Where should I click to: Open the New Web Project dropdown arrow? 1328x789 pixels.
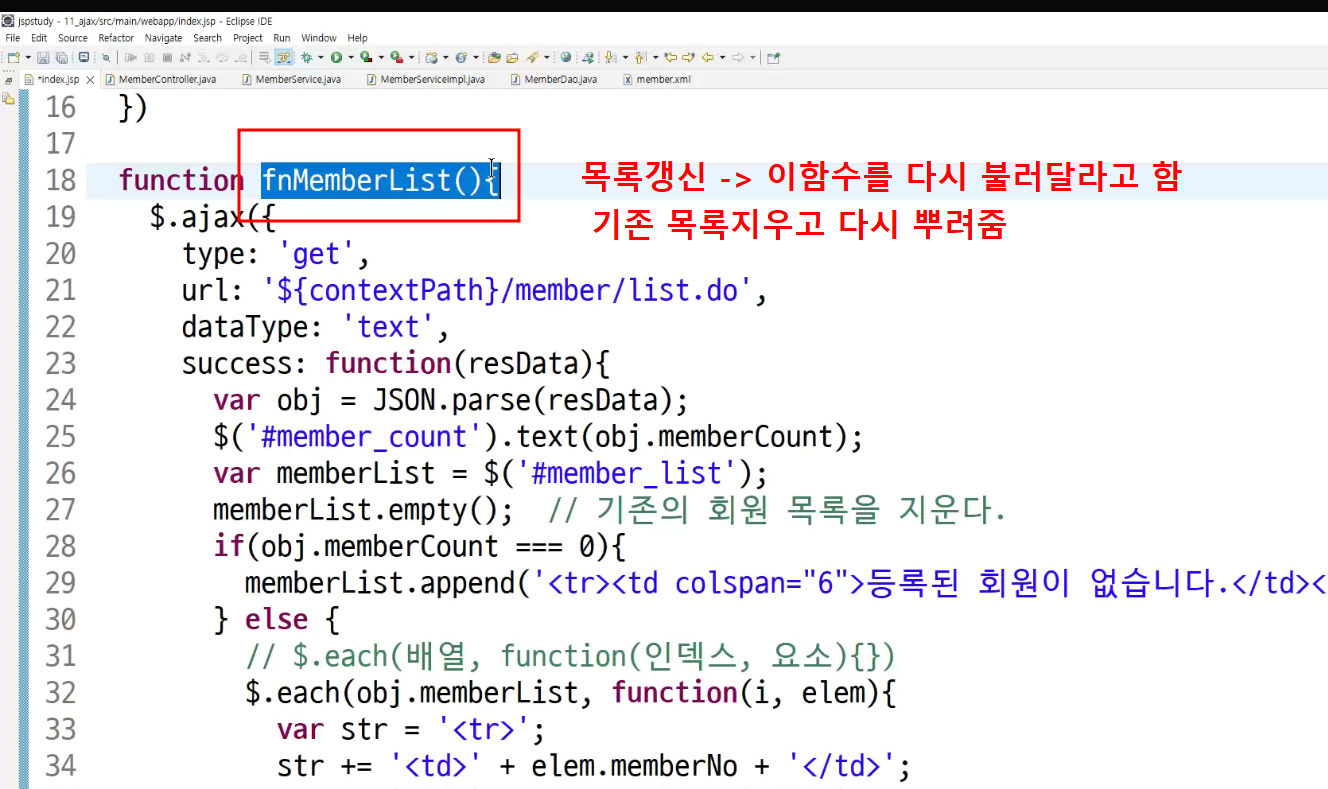point(446,58)
